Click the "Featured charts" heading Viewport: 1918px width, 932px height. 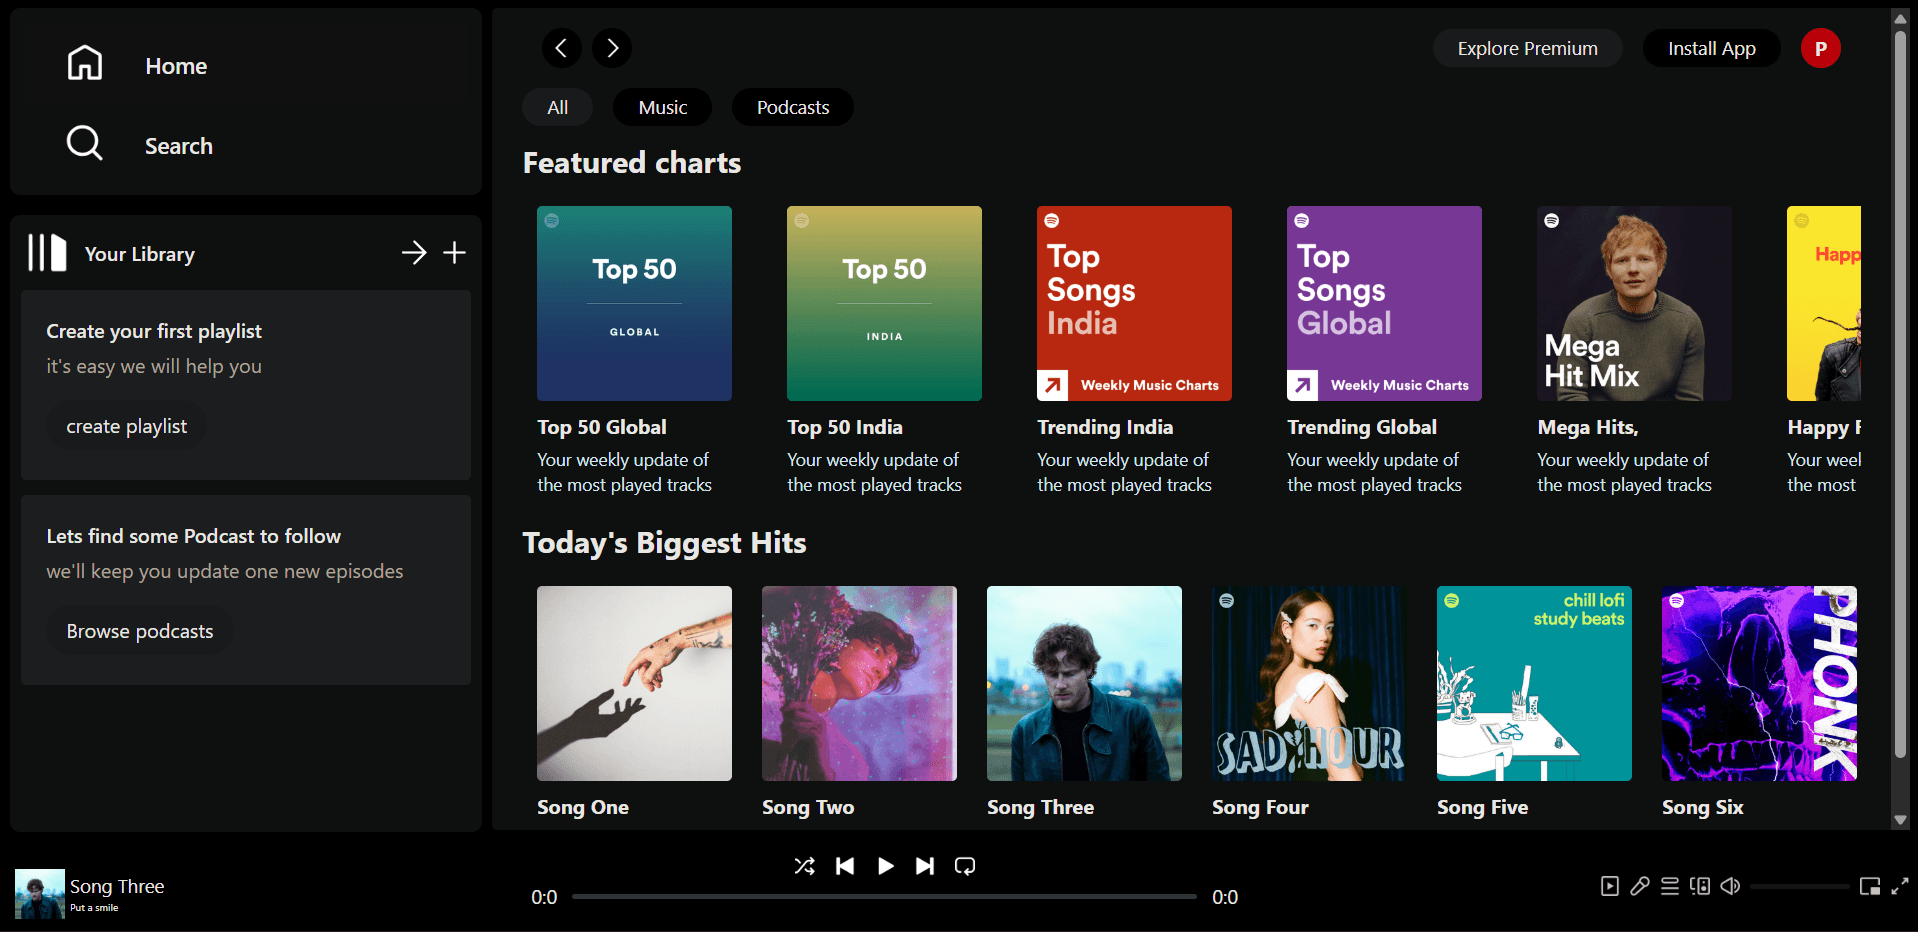point(632,163)
